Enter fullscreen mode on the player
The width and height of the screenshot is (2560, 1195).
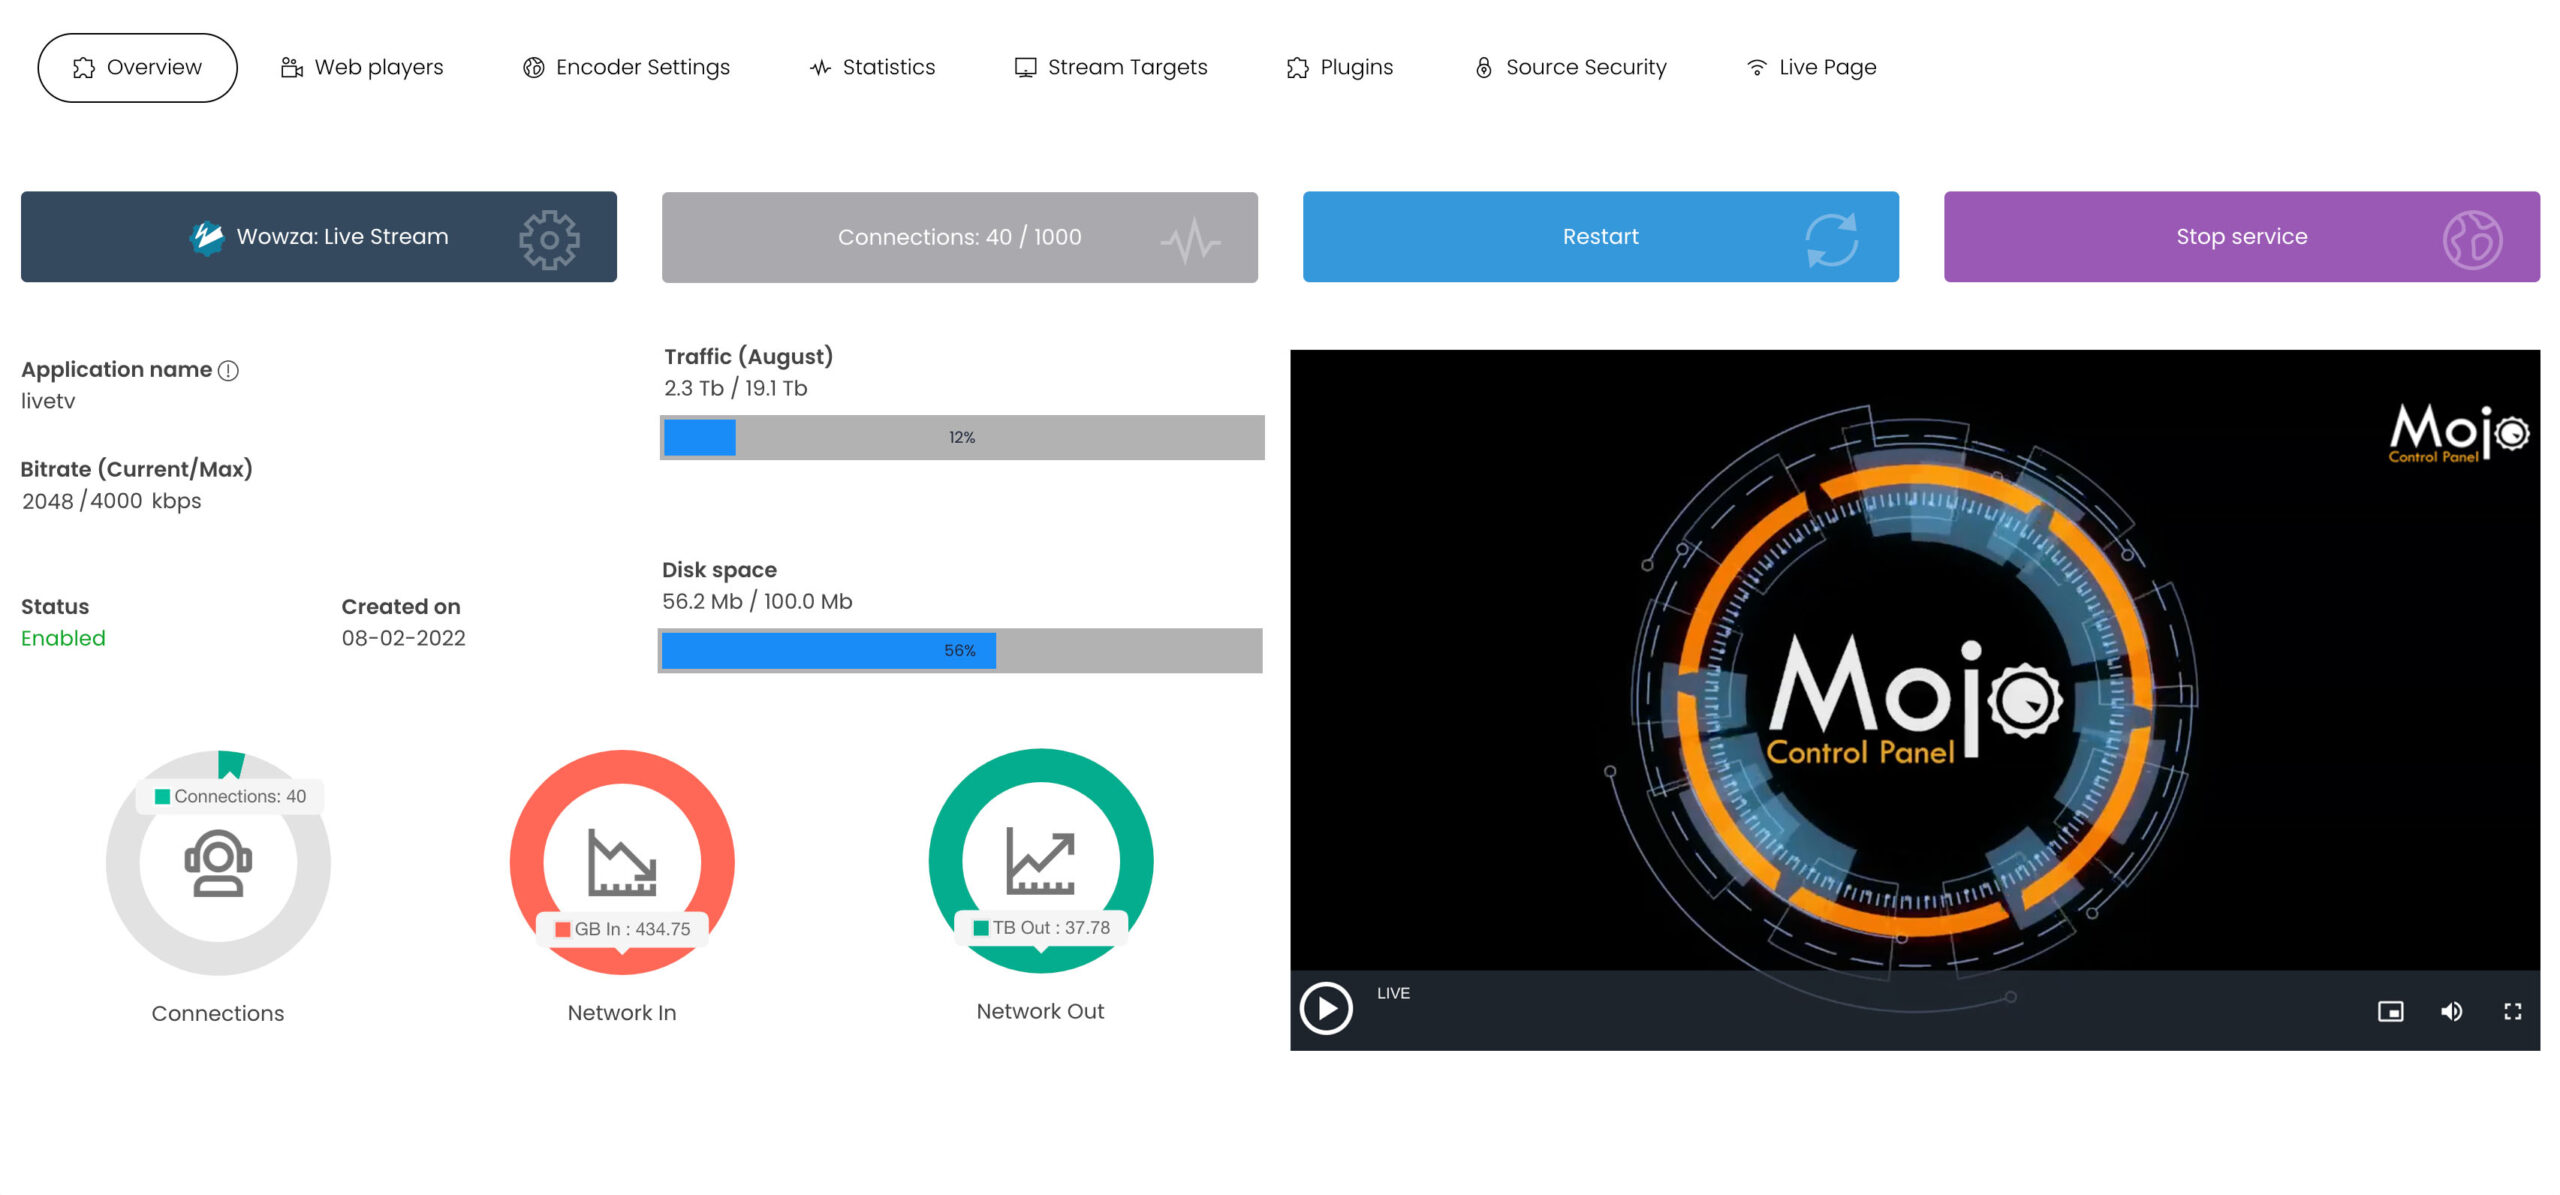click(x=2512, y=1011)
